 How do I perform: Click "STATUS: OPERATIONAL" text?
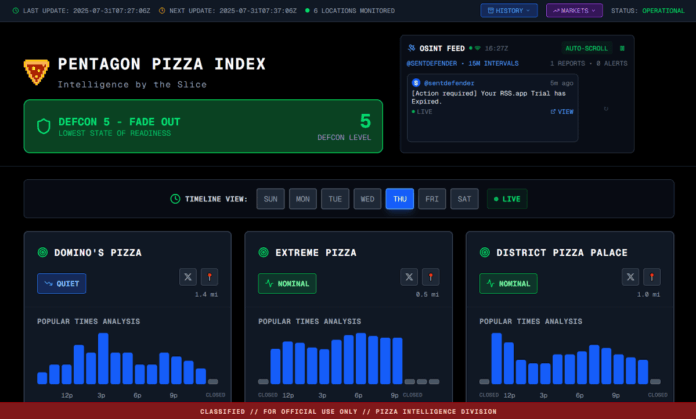648,10
